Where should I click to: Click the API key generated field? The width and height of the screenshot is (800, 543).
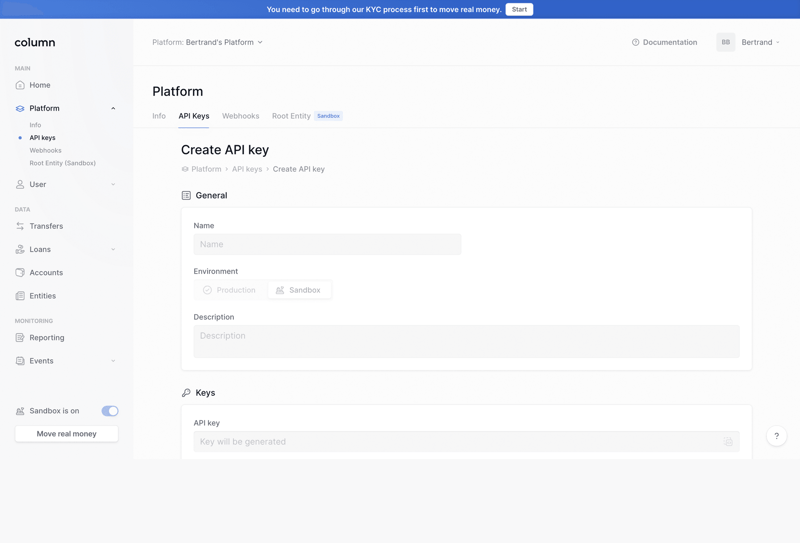pos(466,441)
